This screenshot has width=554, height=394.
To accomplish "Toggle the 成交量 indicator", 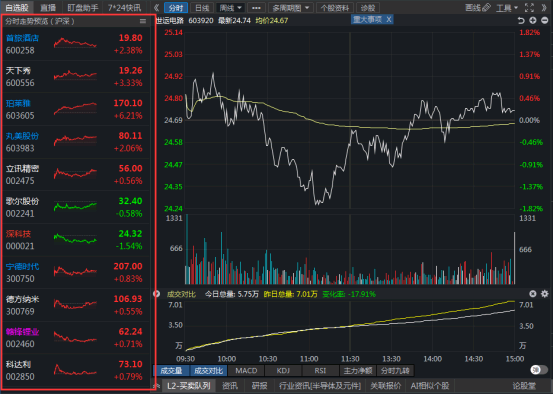I will tap(171, 370).
